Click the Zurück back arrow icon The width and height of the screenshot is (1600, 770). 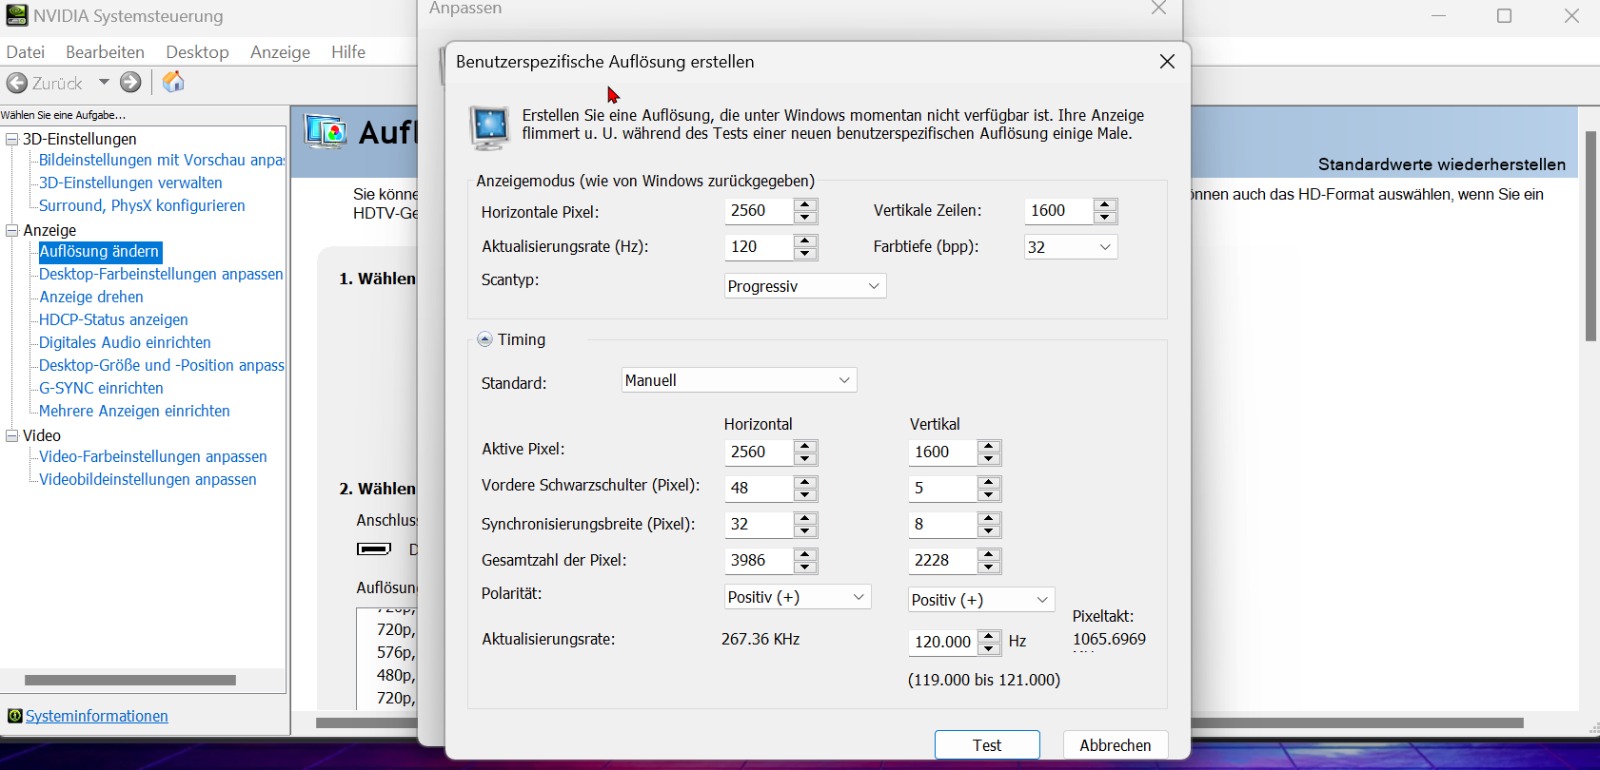16,83
